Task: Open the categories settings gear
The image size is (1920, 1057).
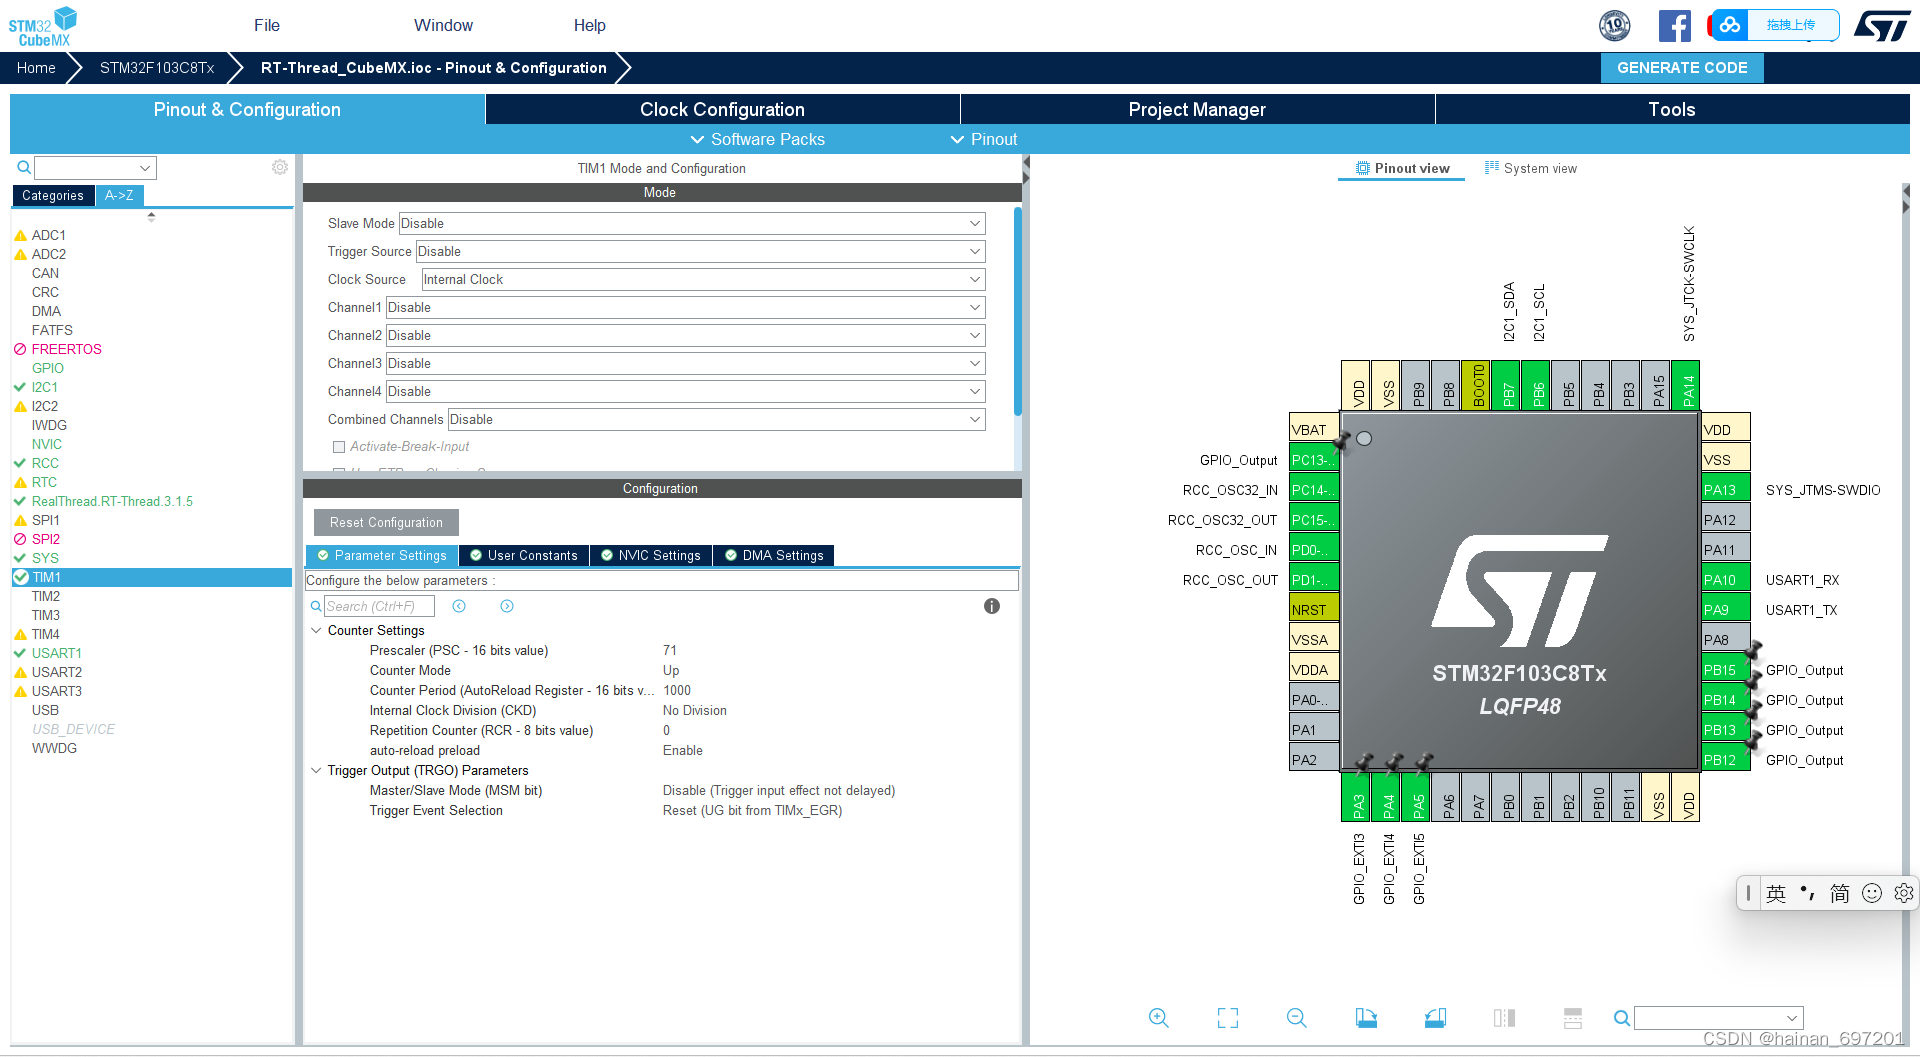Action: (x=280, y=167)
